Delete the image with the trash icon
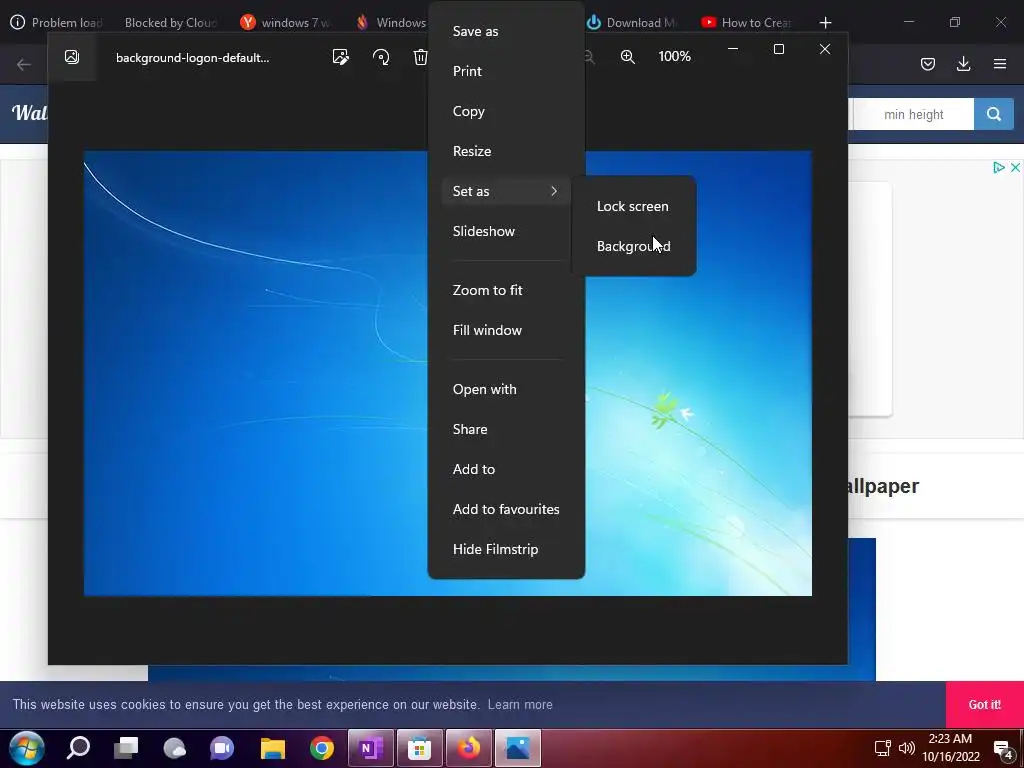 [x=421, y=57]
